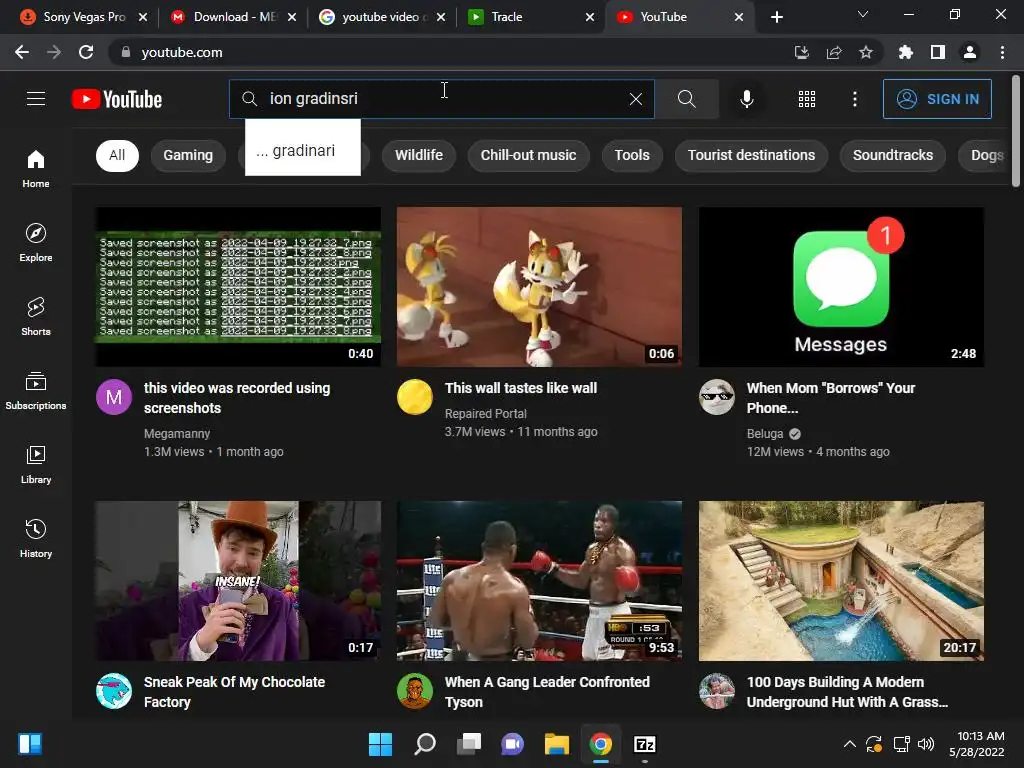Select the Tourist destinations chip
Viewport: 1024px width, 768px height.
pyautogui.click(x=751, y=155)
